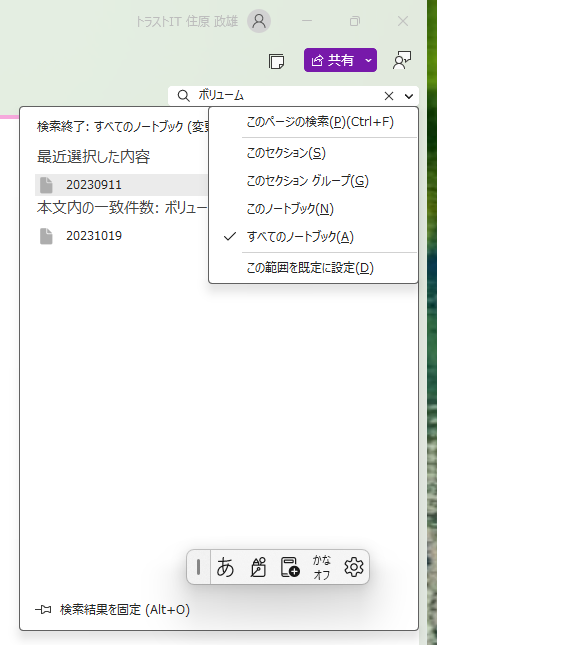Image resolution: width=581 pixels, height=645 pixels.
Task: Toggle the search scope dropdown chevron
Action: pyautogui.click(x=409, y=96)
